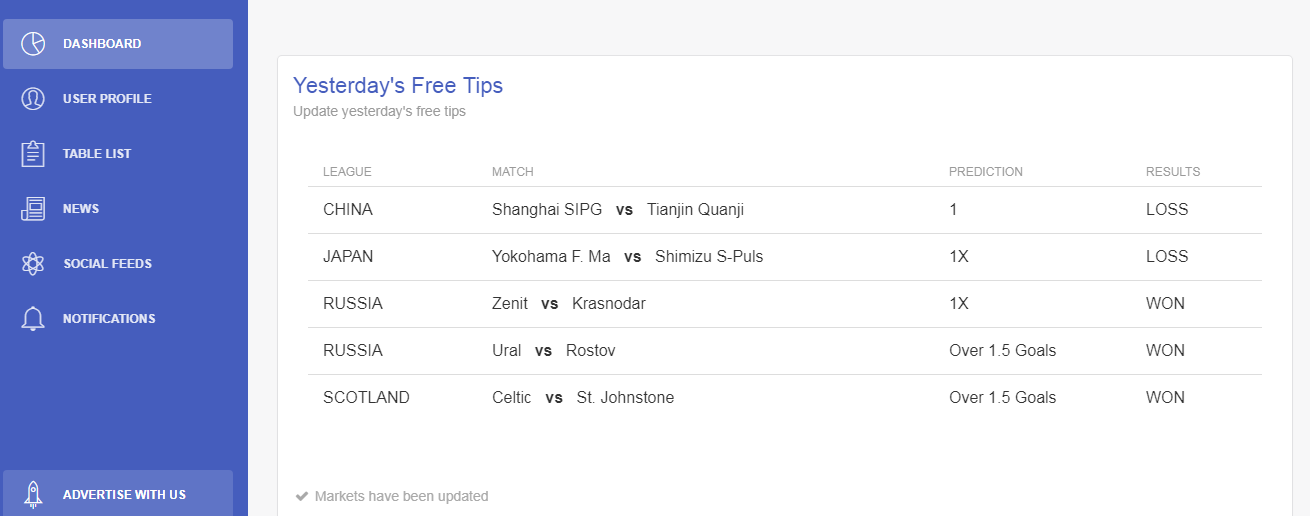Click the News newspaper icon
The width and height of the screenshot is (1310, 516).
click(x=33, y=209)
